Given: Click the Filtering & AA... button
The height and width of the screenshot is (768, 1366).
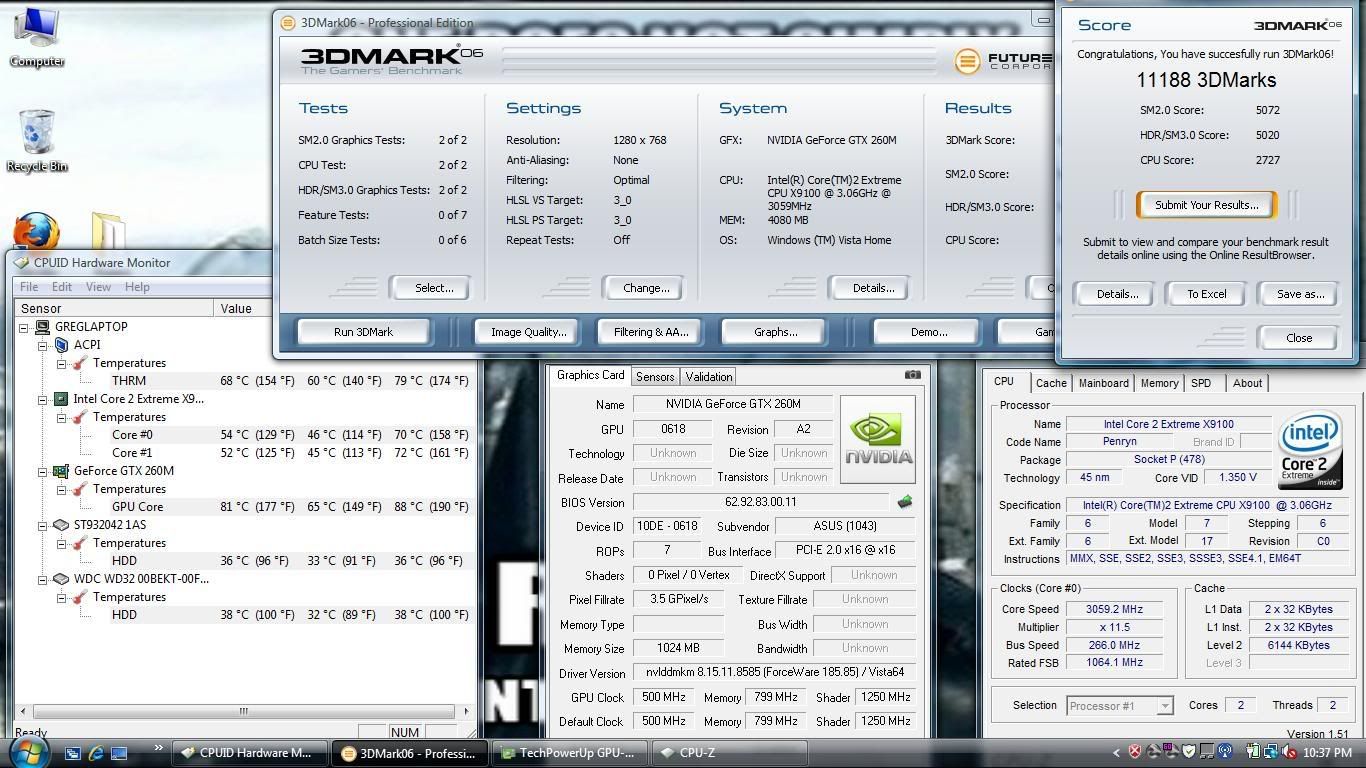Looking at the screenshot, I should point(651,332).
